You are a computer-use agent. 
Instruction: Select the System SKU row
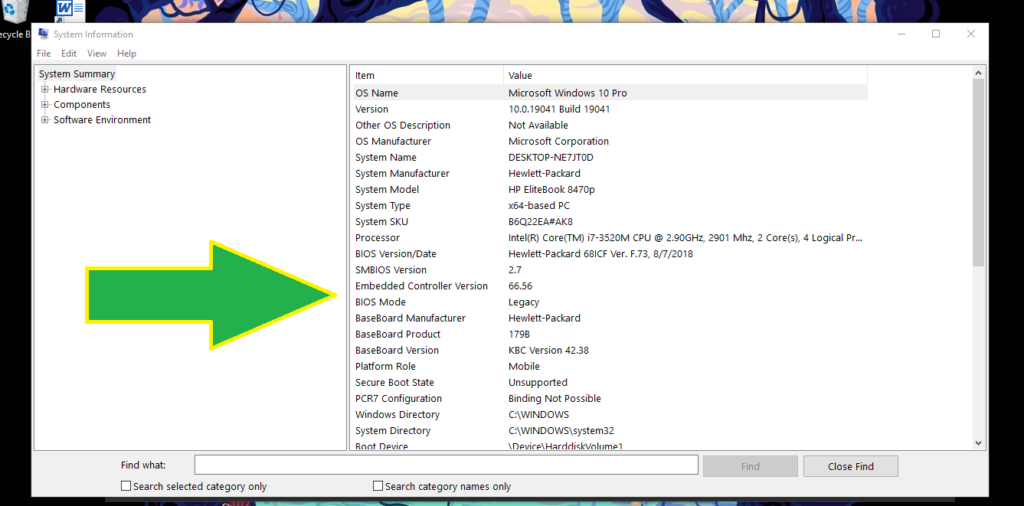point(610,221)
